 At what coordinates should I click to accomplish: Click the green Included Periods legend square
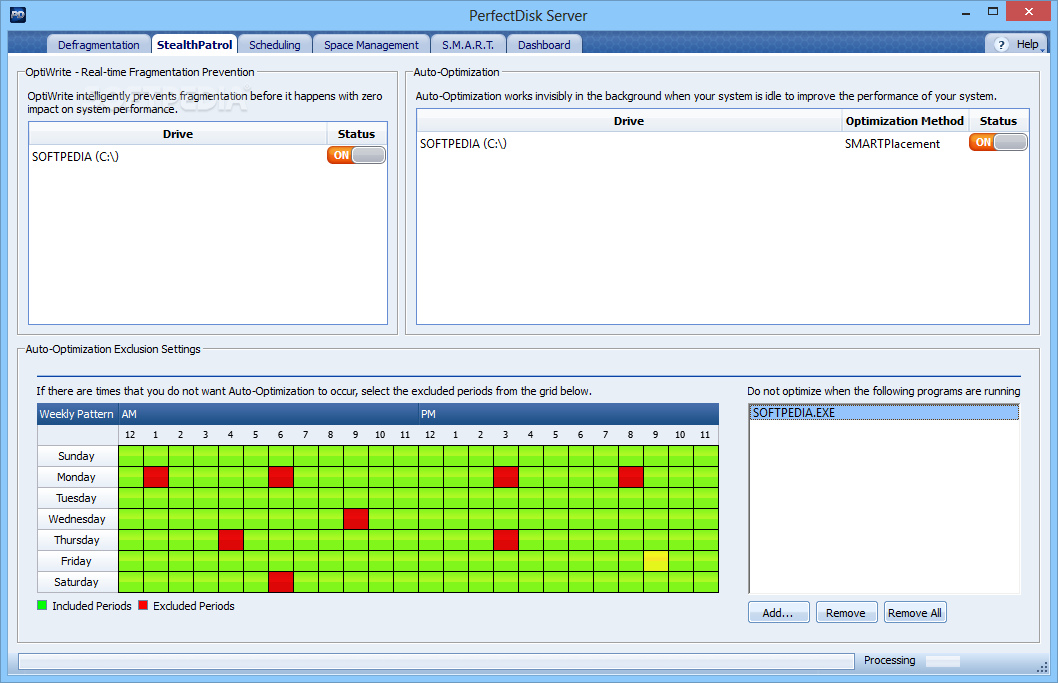tap(42, 605)
